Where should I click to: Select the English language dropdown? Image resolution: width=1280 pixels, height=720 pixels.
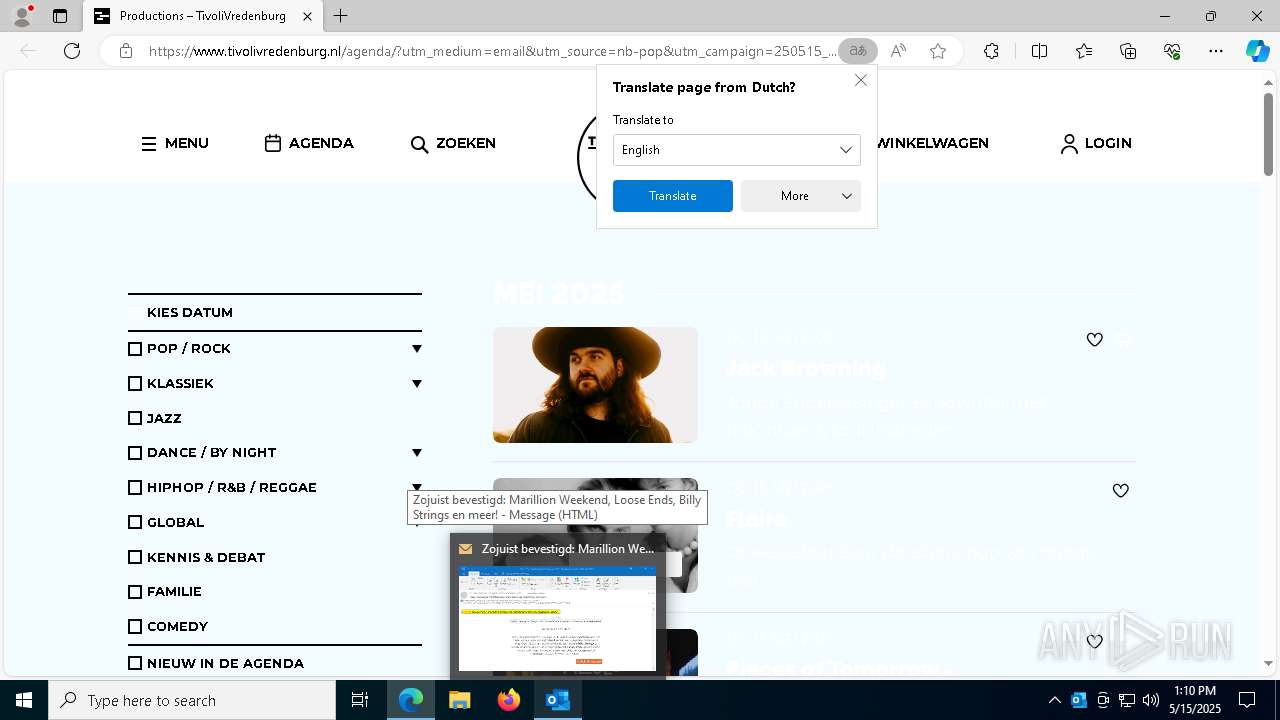tap(736, 150)
